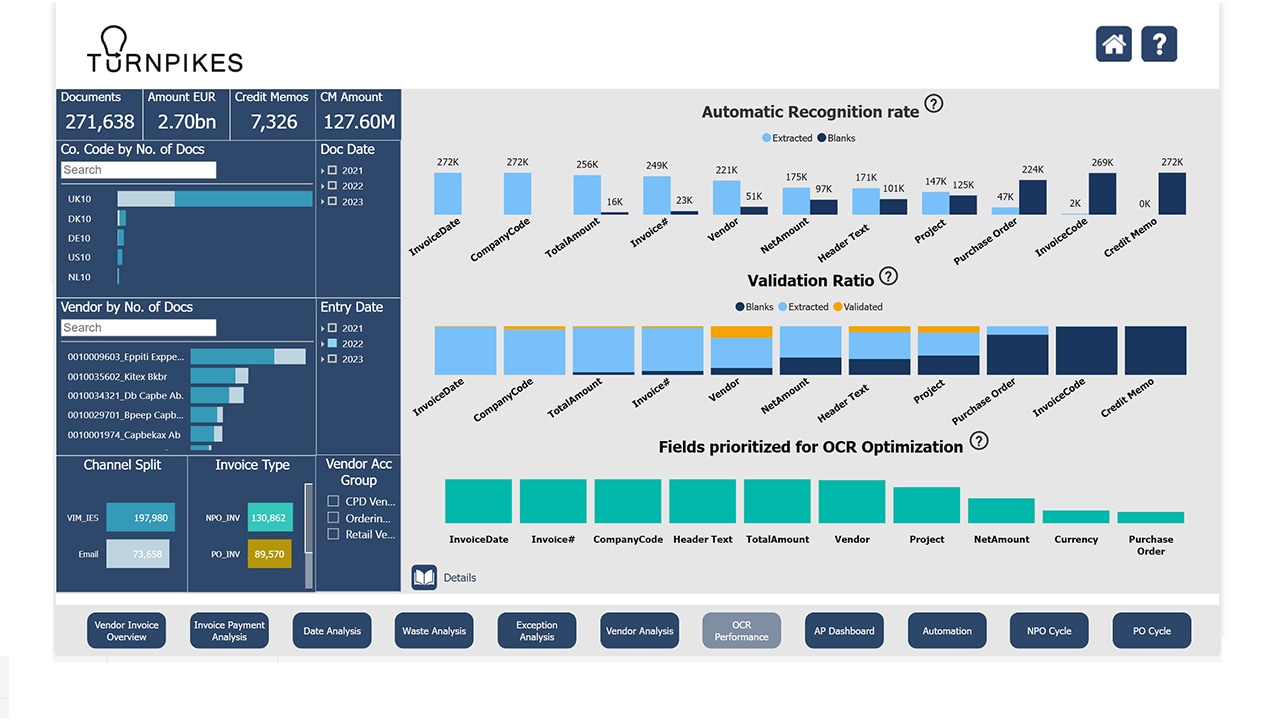
Task: Click the Blanks legend swatch in Recognition rate
Action: 822,138
